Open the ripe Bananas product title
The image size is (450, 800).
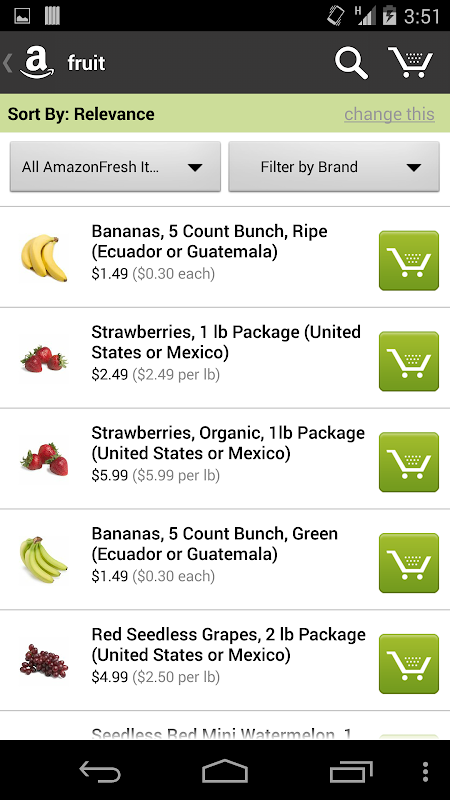point(209,241)
